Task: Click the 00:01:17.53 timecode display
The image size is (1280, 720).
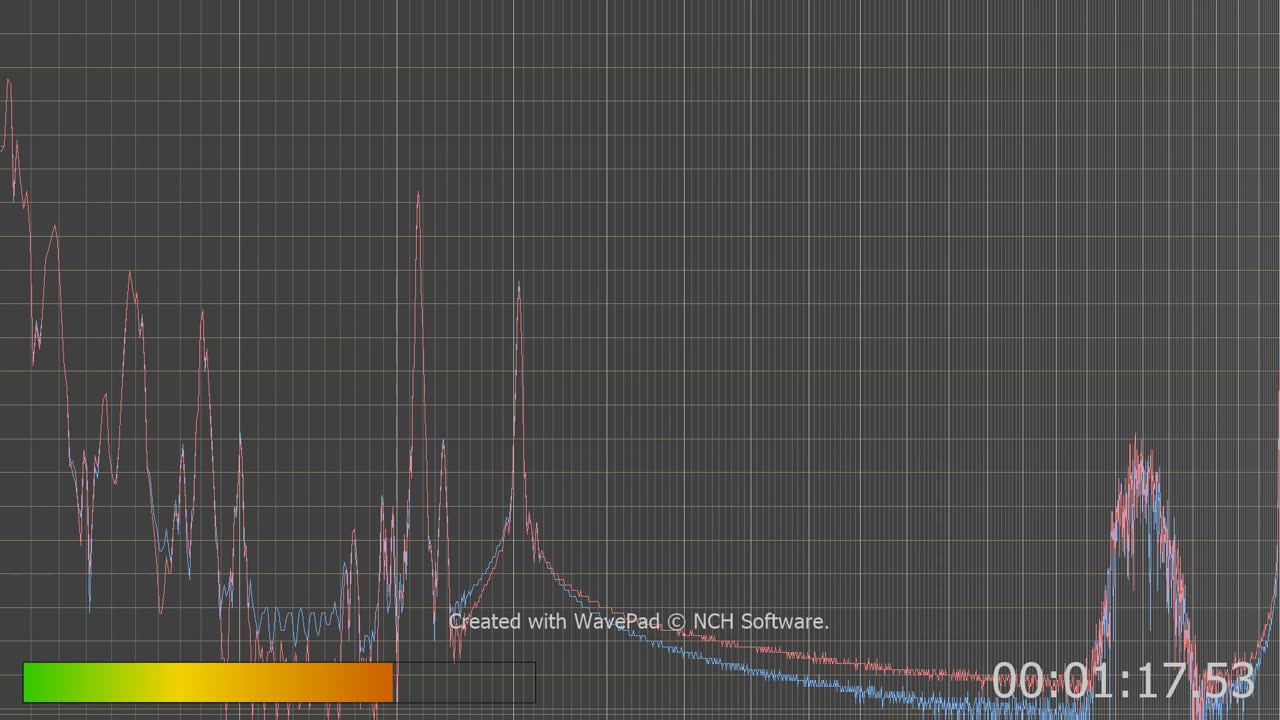Action: tap(1123, 681)
